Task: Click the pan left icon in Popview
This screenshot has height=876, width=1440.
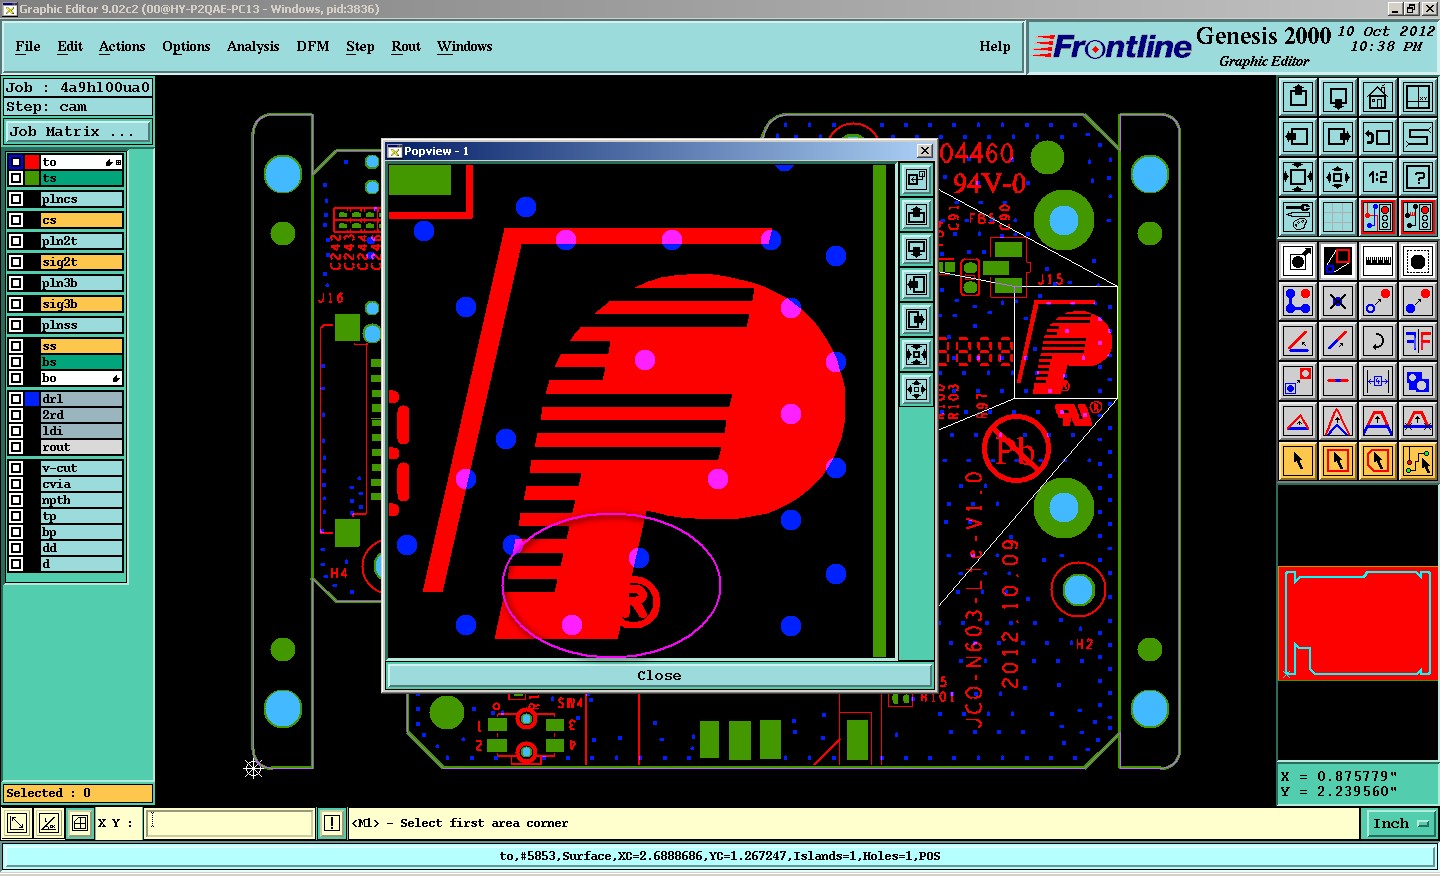Action: click(x=916, y=284)
